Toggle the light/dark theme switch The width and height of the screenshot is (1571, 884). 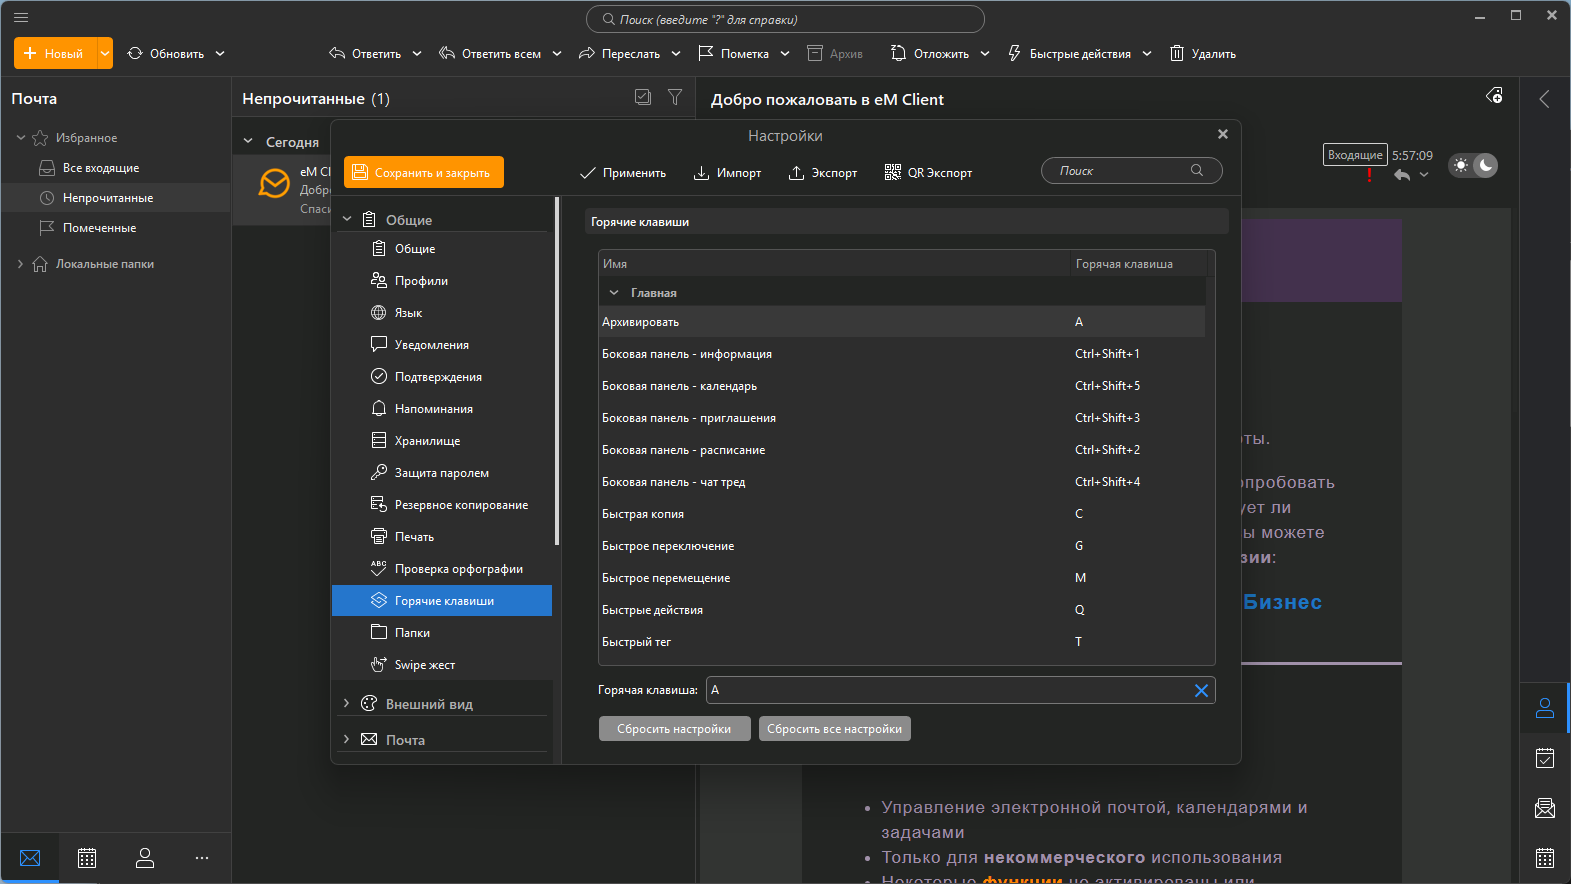pos(1473,165)
